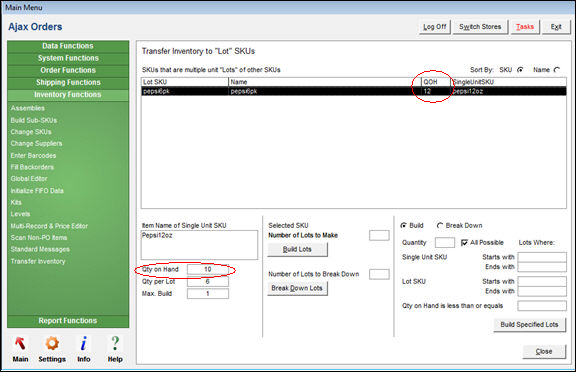
Task: Click the Qty per Lot field showing 6
Action: click(x=208, y=282)
